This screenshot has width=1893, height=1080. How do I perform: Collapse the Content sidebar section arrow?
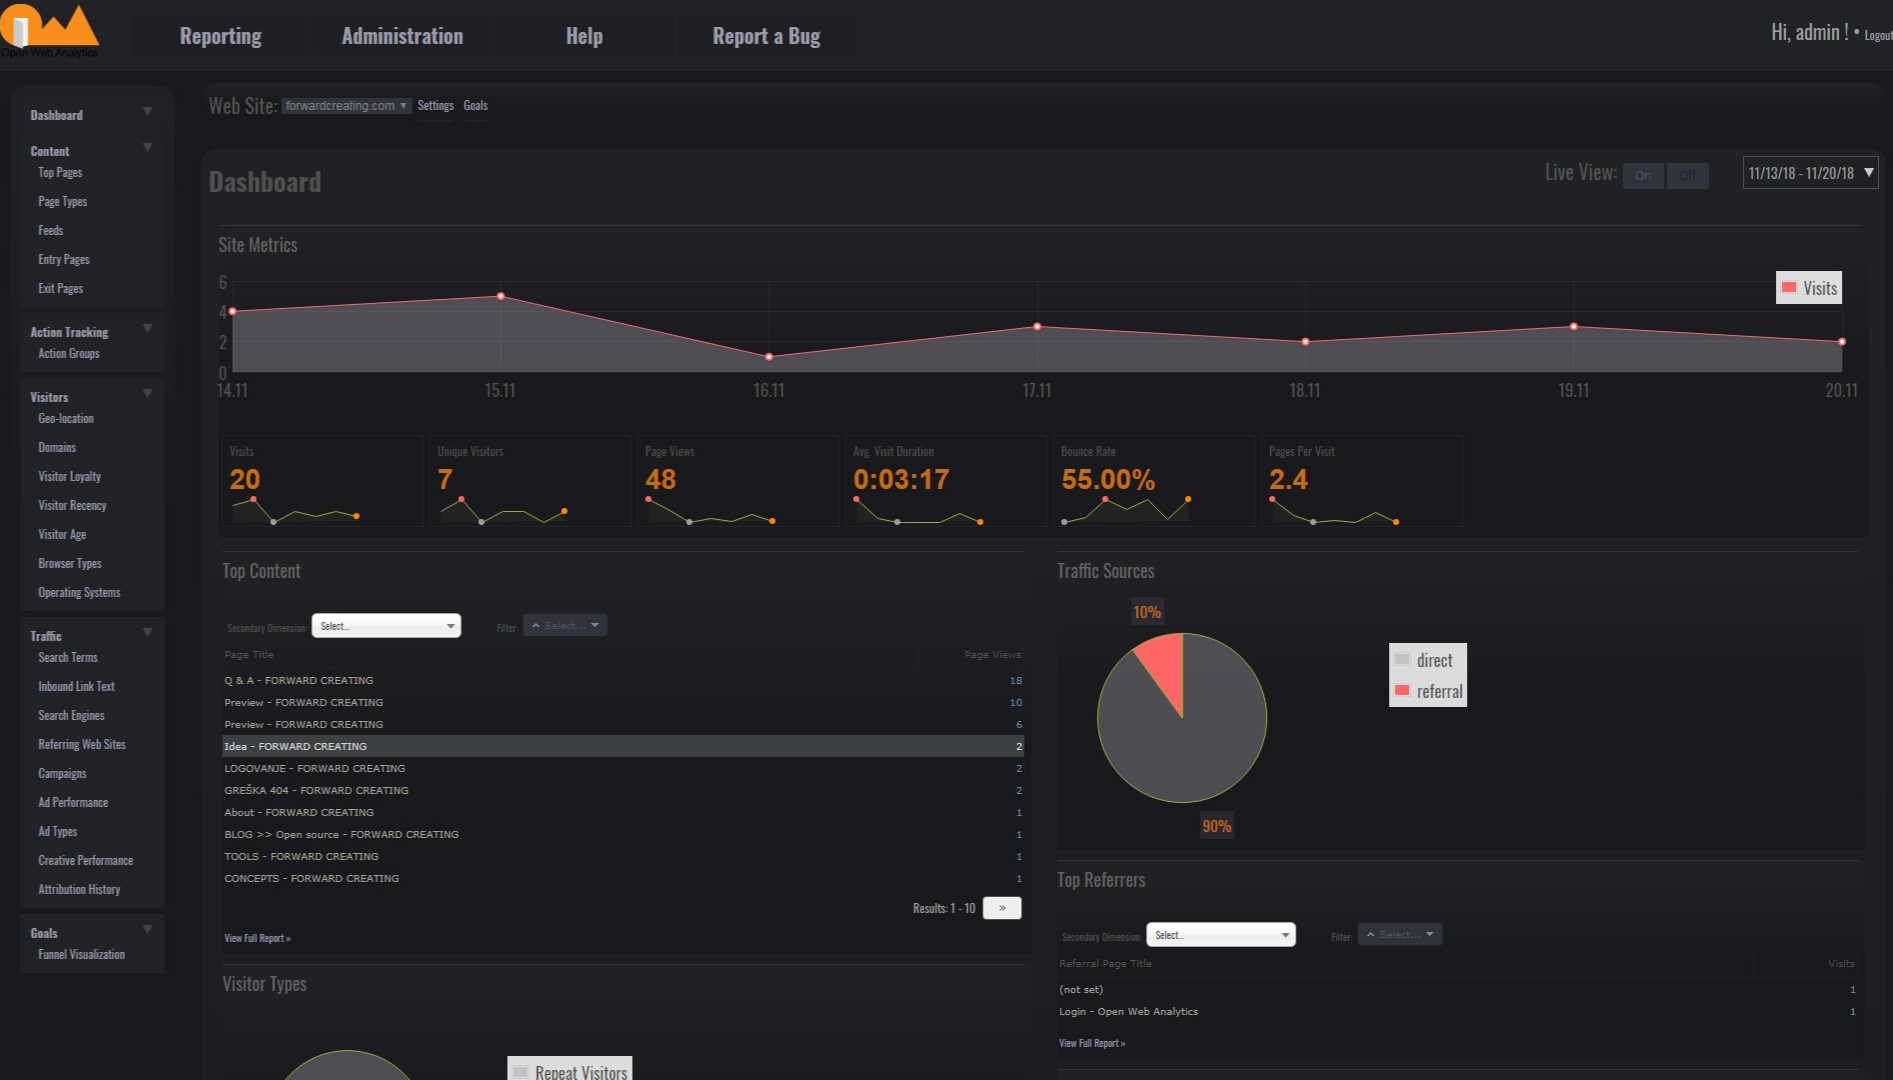(x=147, y=147)
